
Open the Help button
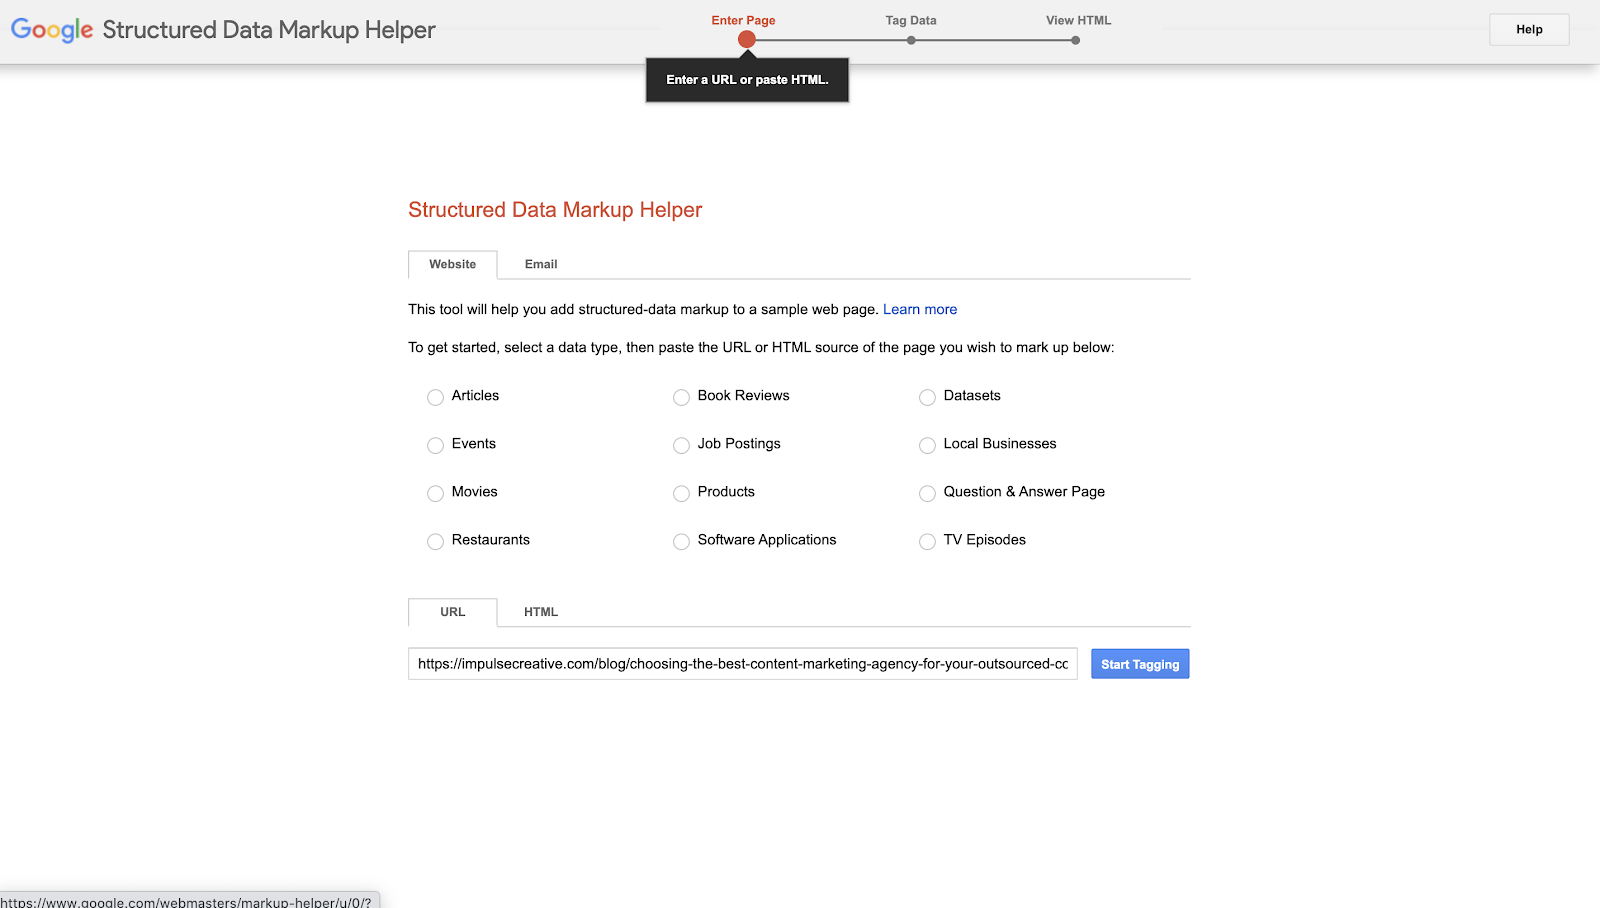tap(1529, 29)
